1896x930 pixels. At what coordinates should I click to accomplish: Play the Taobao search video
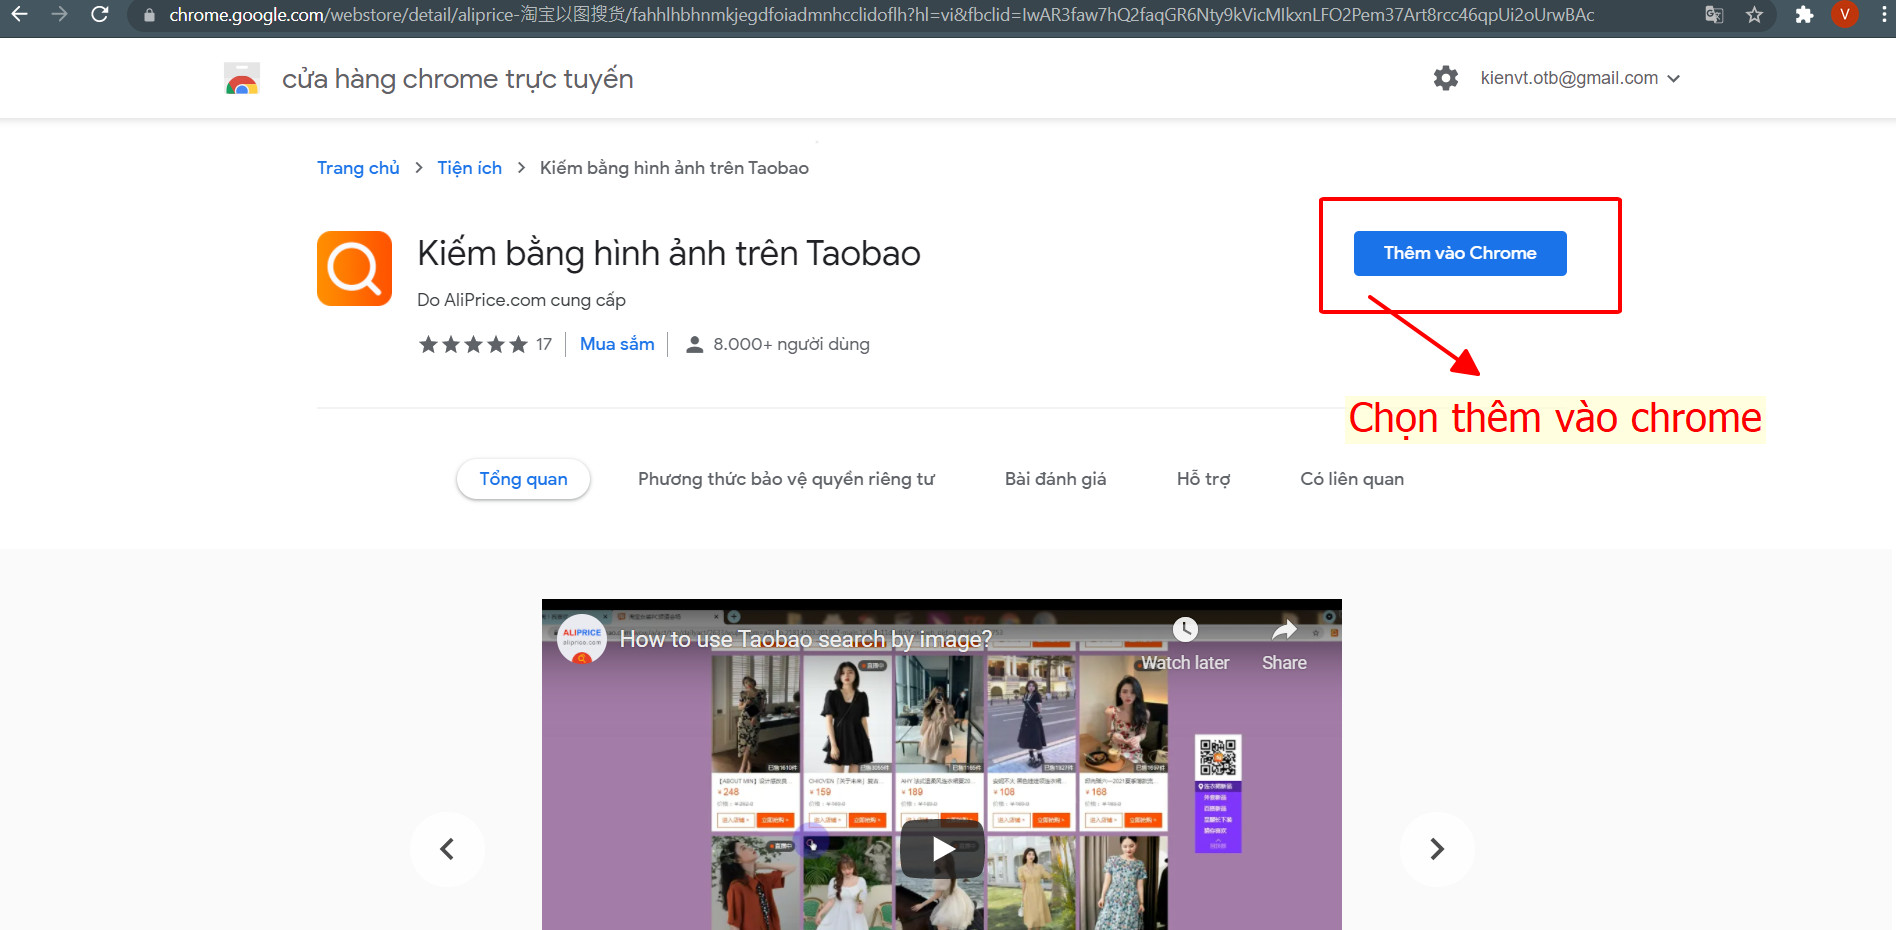pyautogui.click(x=942, y=849)
